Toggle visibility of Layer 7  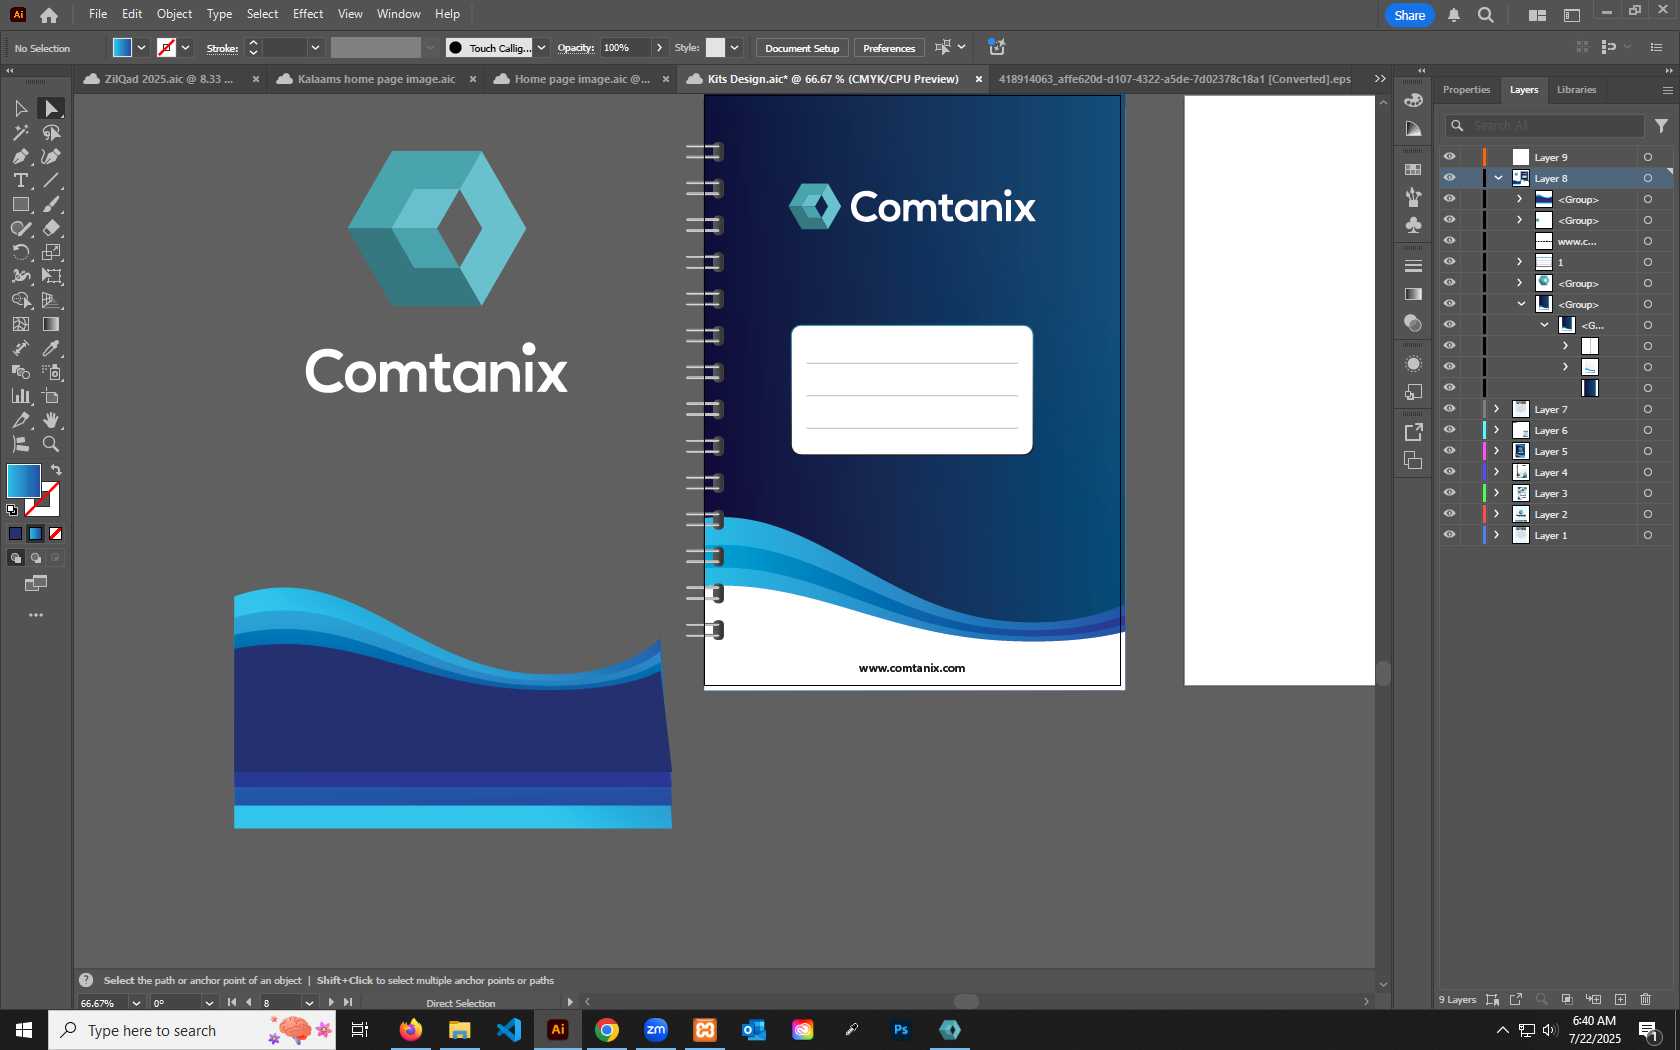point(1449,409)
